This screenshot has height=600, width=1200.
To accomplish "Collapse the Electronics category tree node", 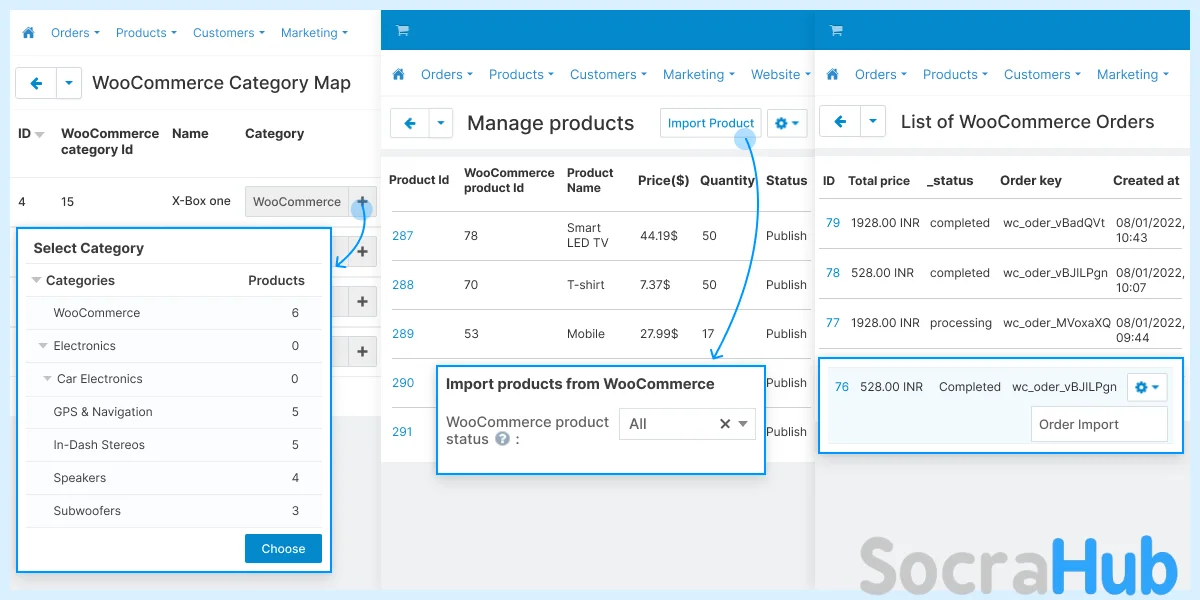I will point(43,346).
